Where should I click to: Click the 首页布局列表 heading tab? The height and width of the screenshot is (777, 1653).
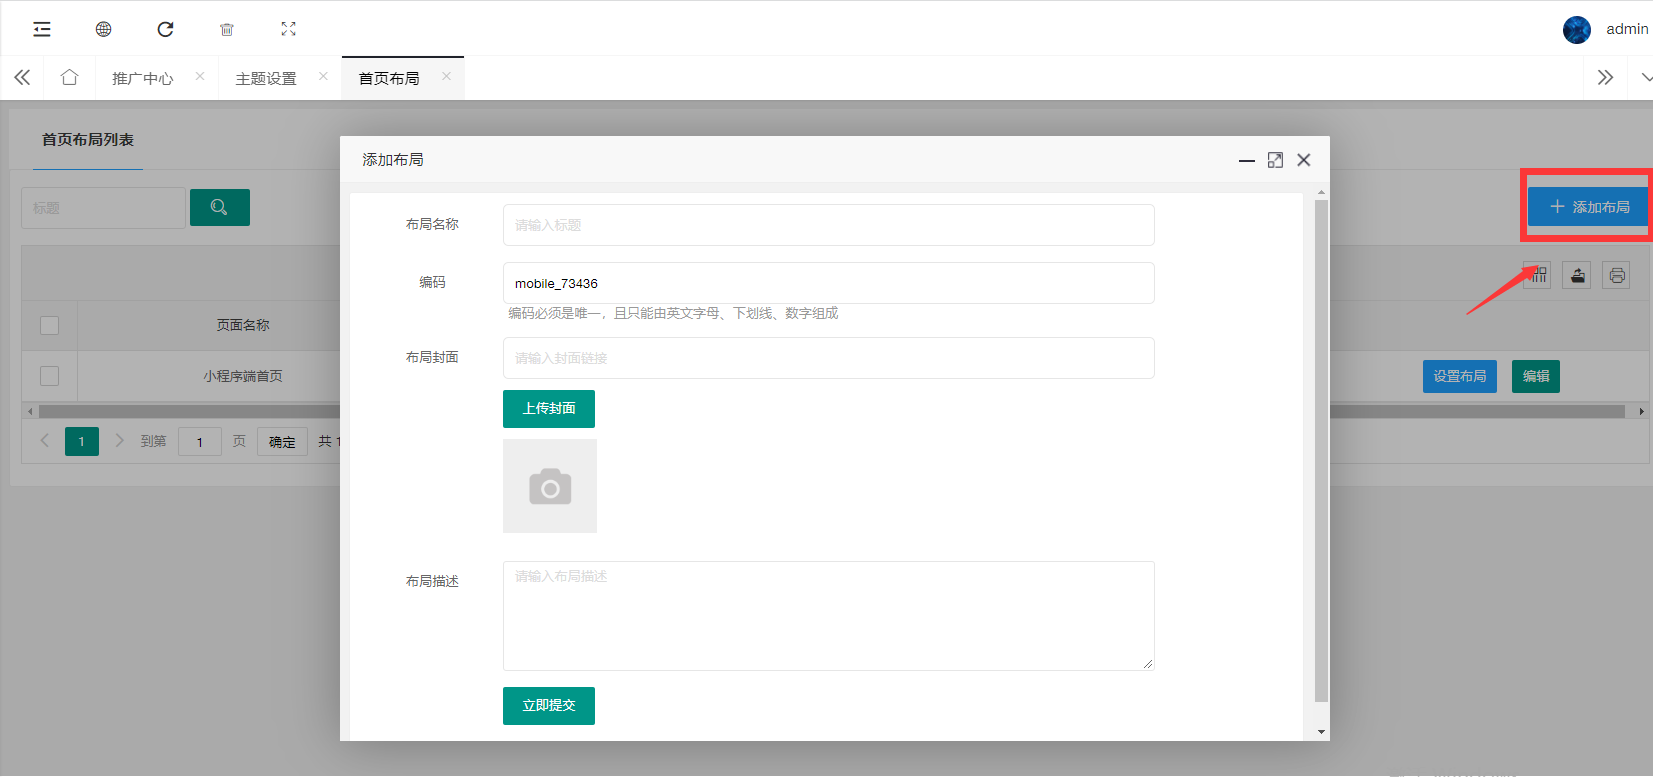[x=88, y=140]
